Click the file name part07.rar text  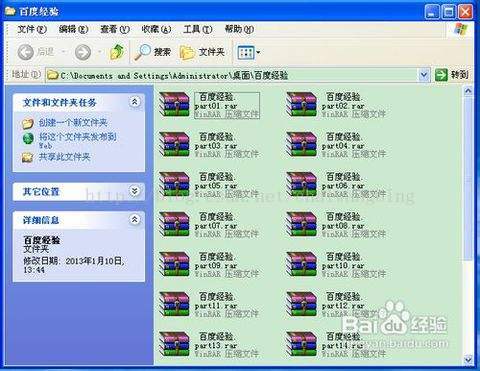point(216,226)
